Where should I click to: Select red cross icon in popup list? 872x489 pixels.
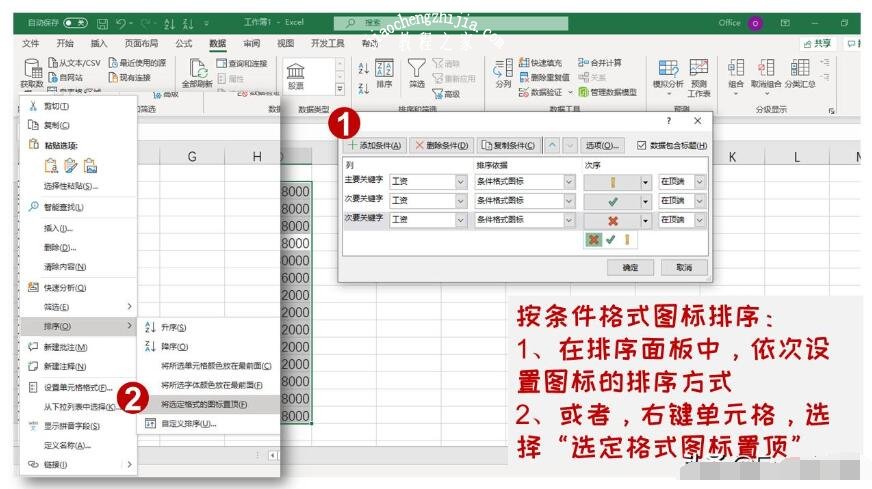pyautogui.click(x=593, y=240)
